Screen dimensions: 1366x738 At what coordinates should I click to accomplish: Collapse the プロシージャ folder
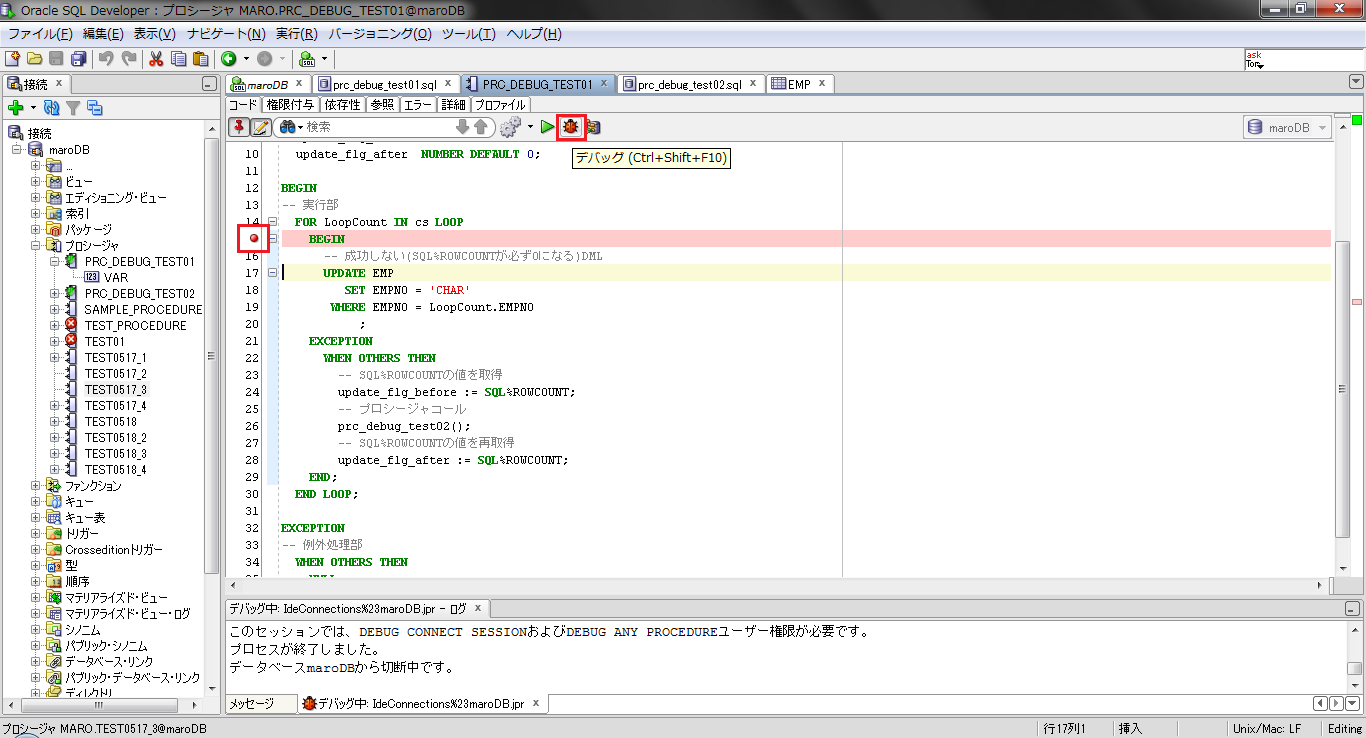36,246
